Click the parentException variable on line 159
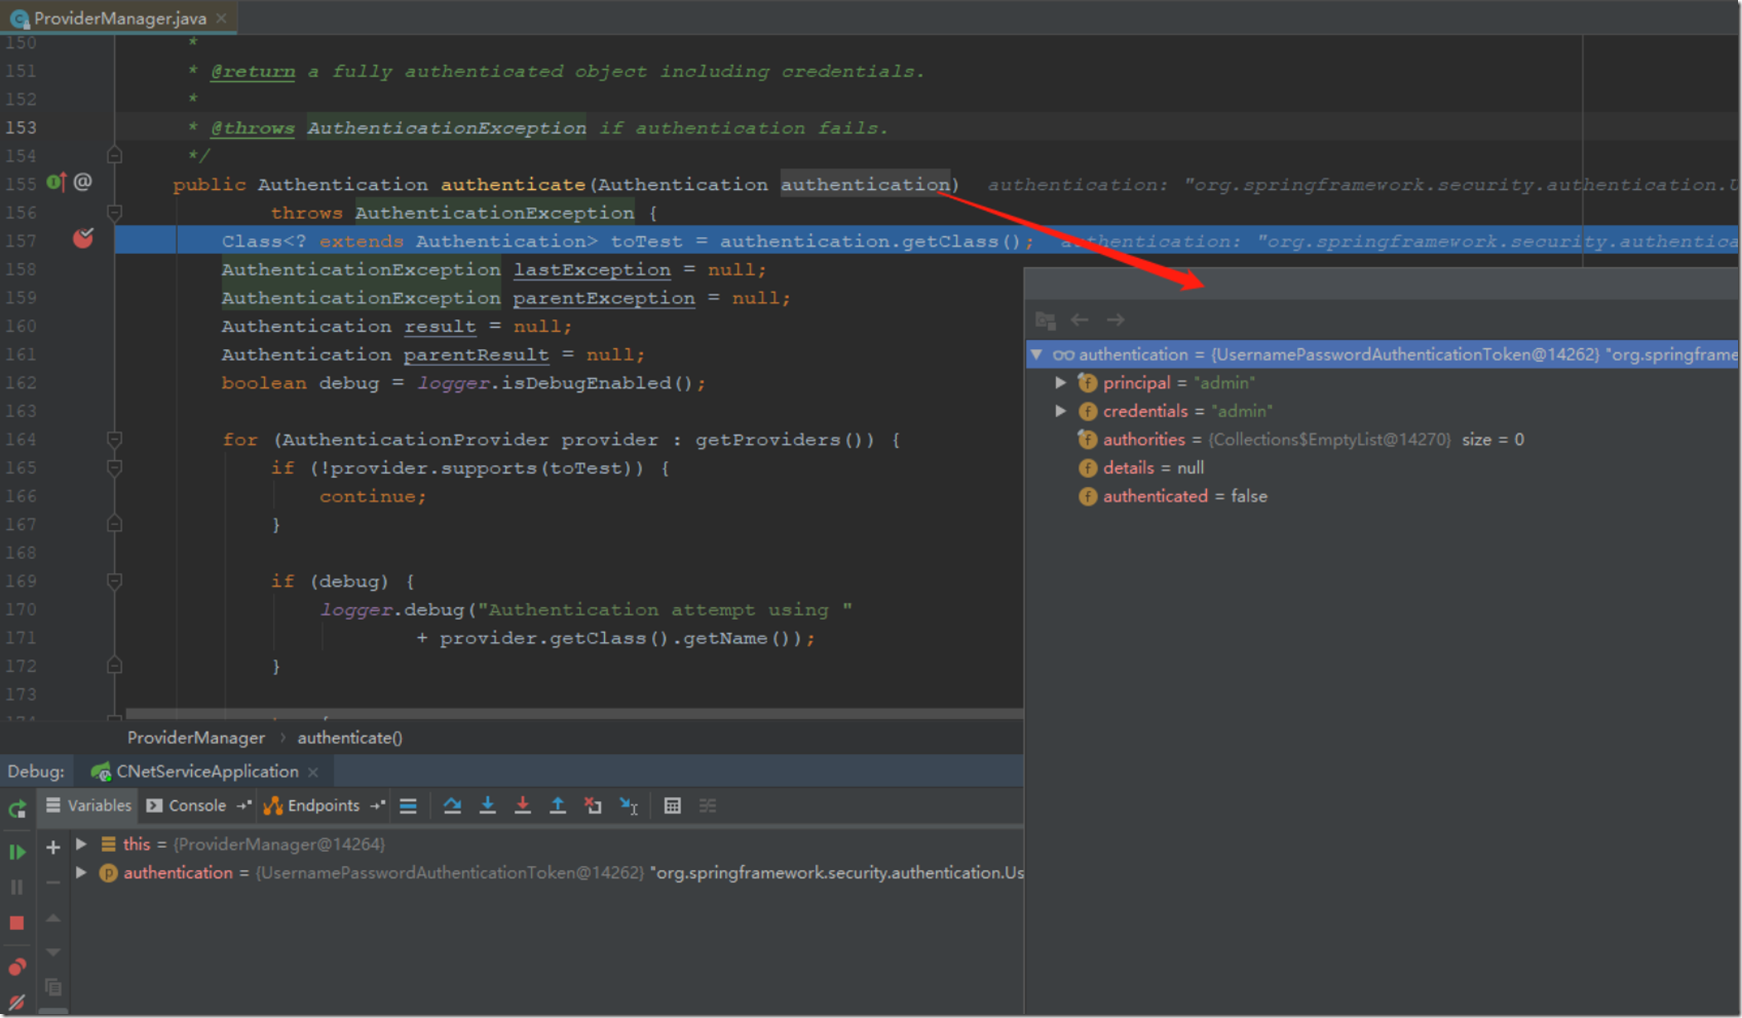 (x=604, y=298)
